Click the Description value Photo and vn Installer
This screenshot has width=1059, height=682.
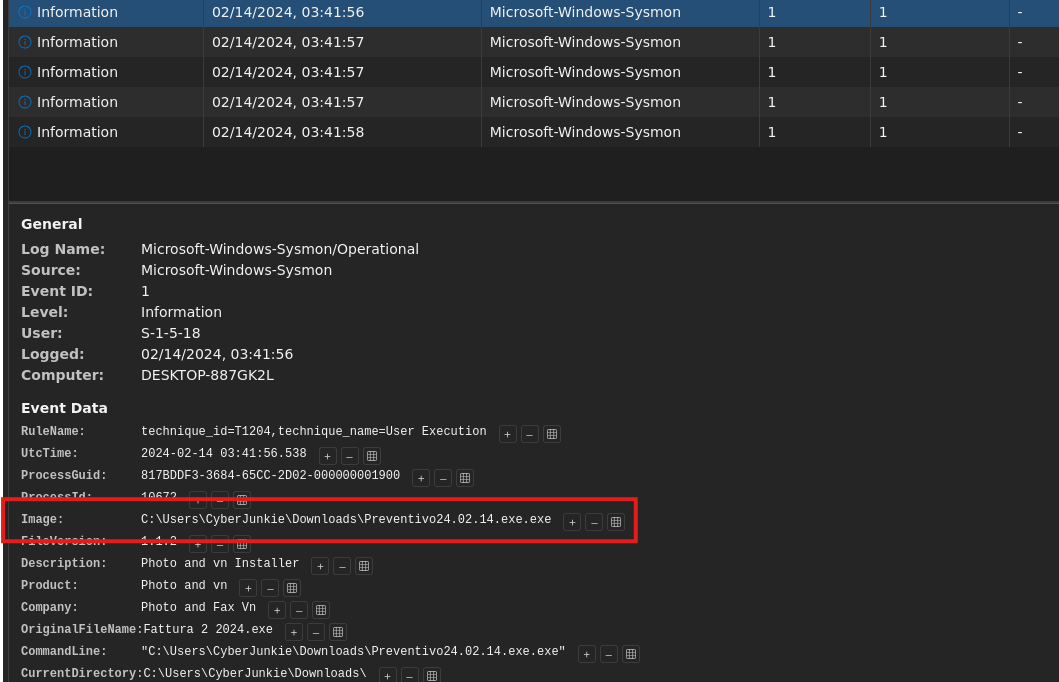coord(219,562)
